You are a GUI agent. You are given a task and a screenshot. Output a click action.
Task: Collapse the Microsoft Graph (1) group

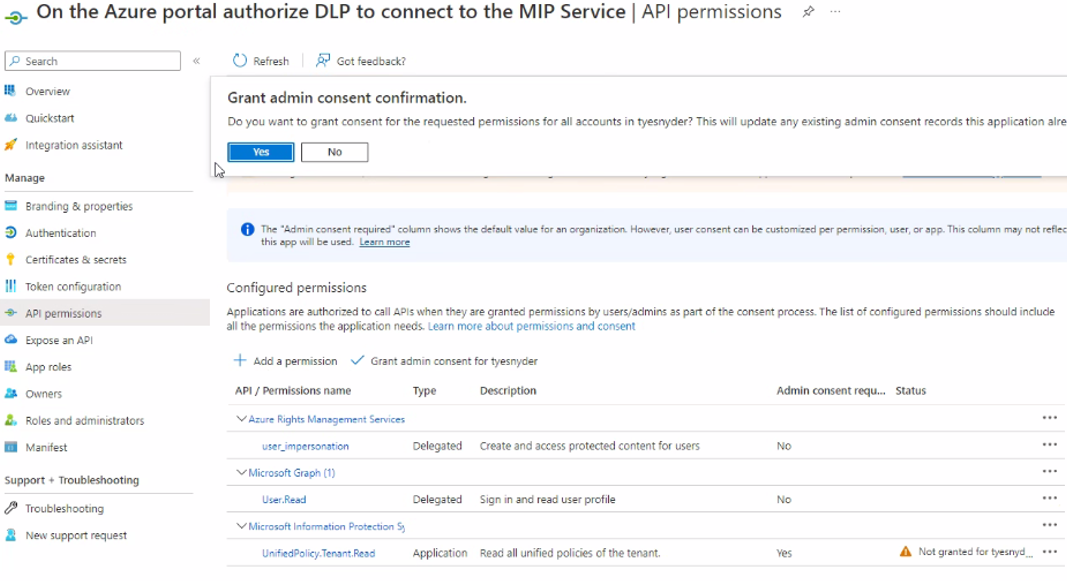pos(241,472)
